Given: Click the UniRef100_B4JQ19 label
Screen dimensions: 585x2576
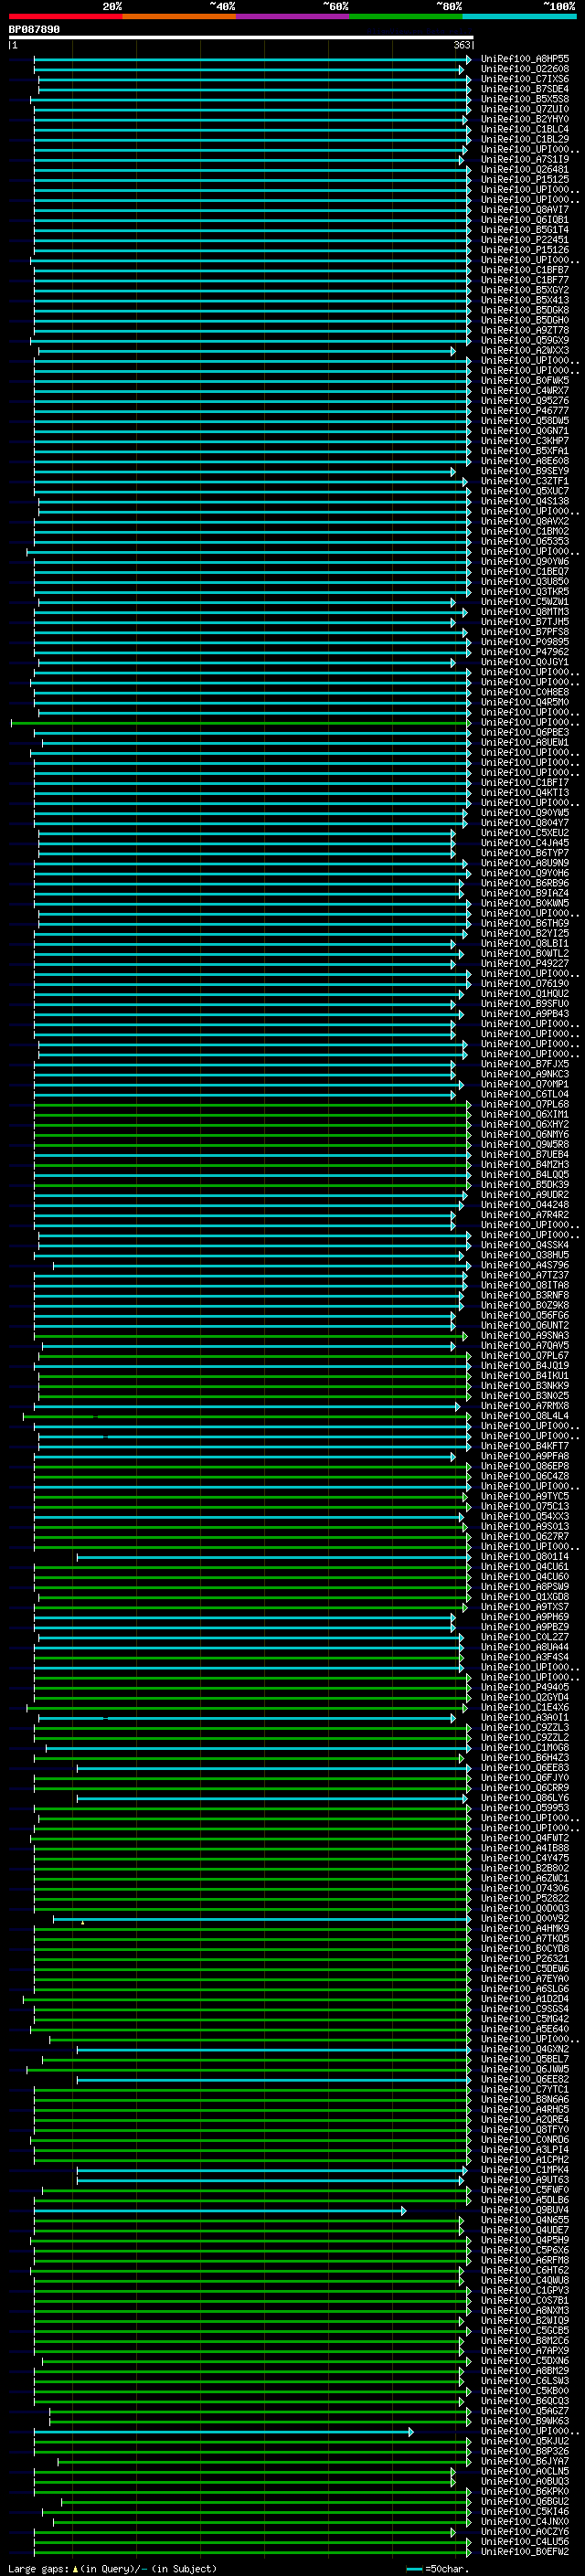Looking at the screenshot, I should (x=525, y=1365).
